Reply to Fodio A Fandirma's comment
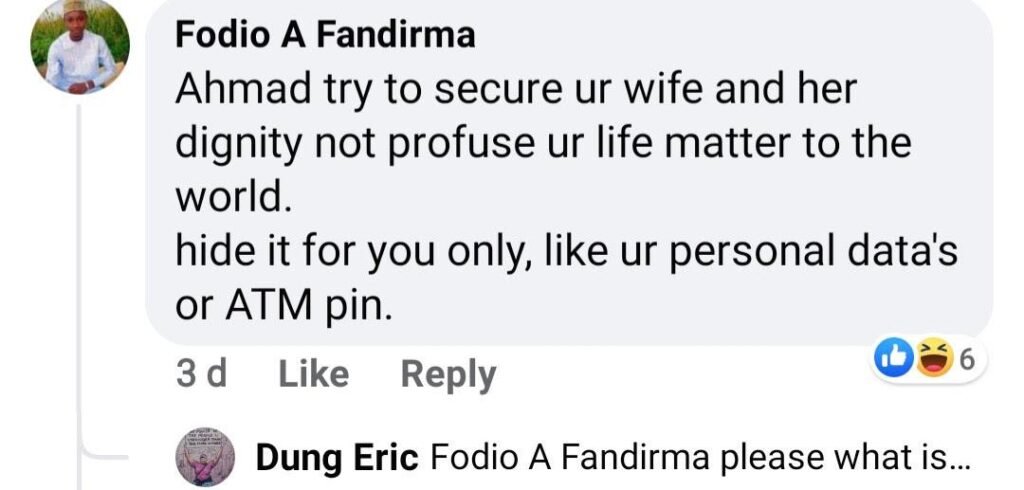Viewport: 1024px width, 490px height. 448,375
